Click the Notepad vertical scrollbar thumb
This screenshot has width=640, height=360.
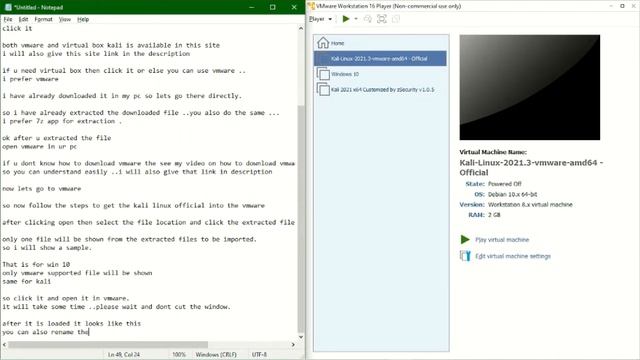301,218
